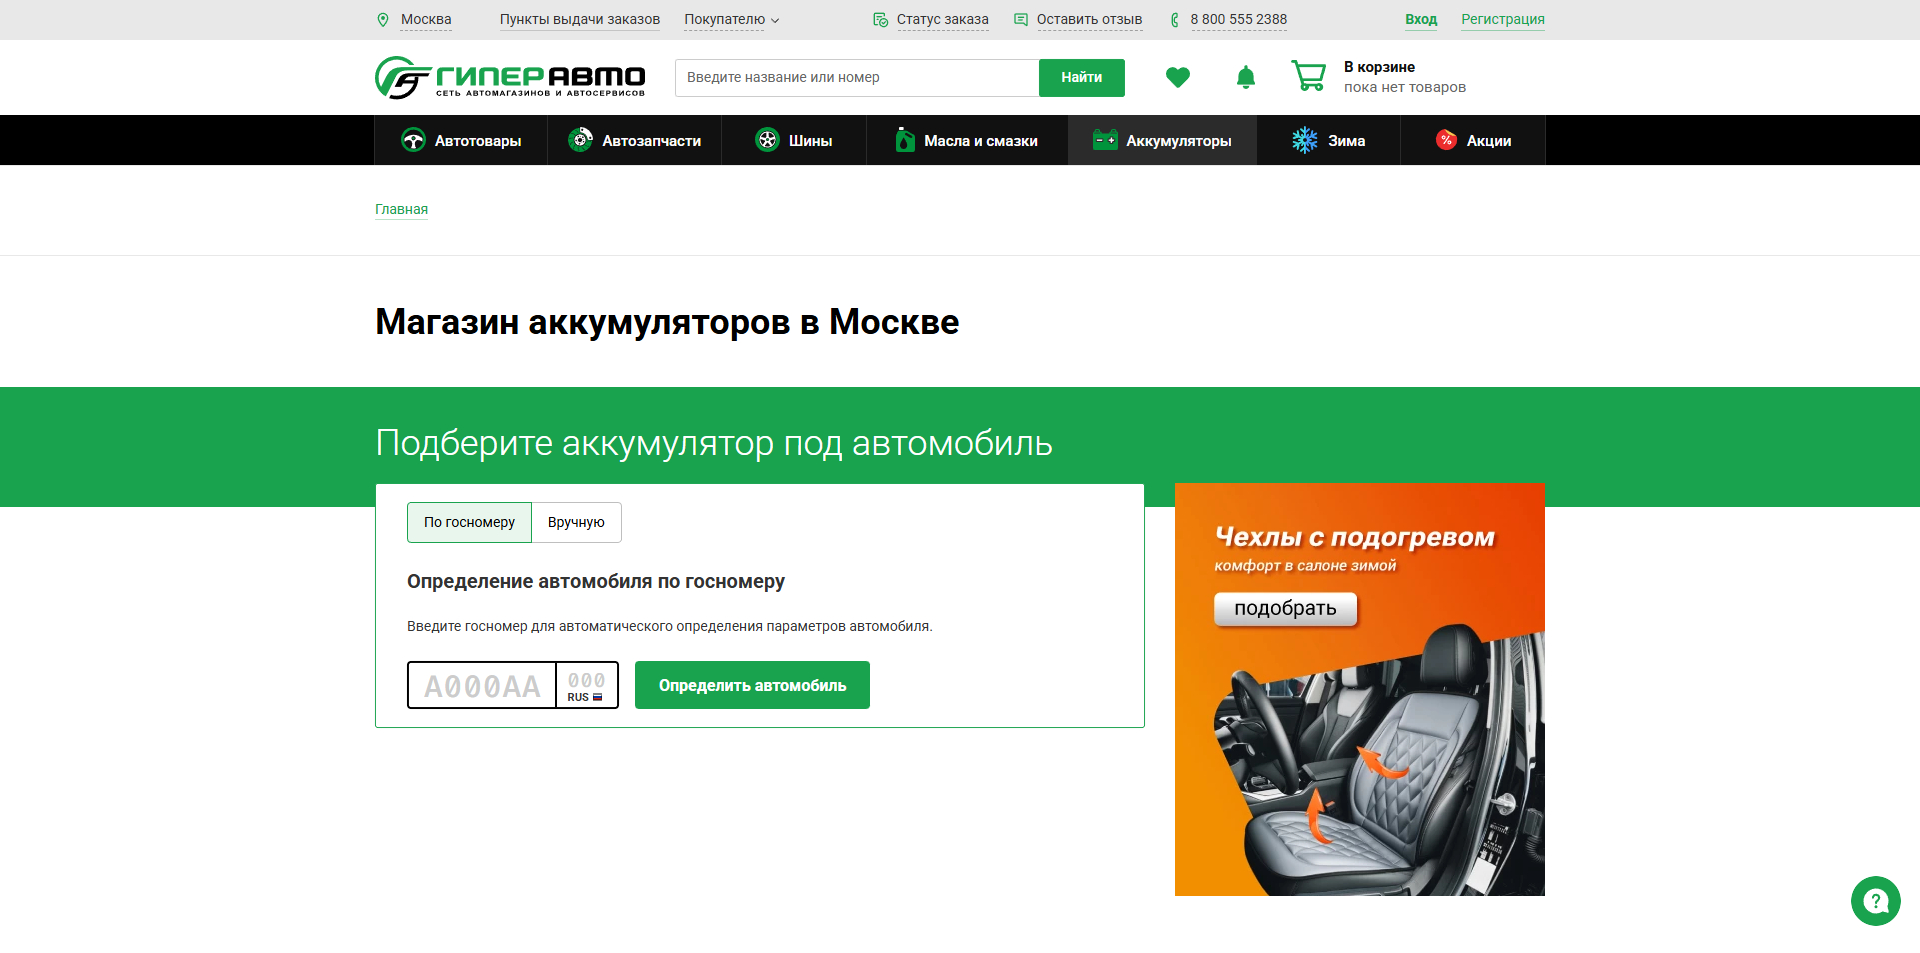Click the favorites heart icon

[1178, 77]
